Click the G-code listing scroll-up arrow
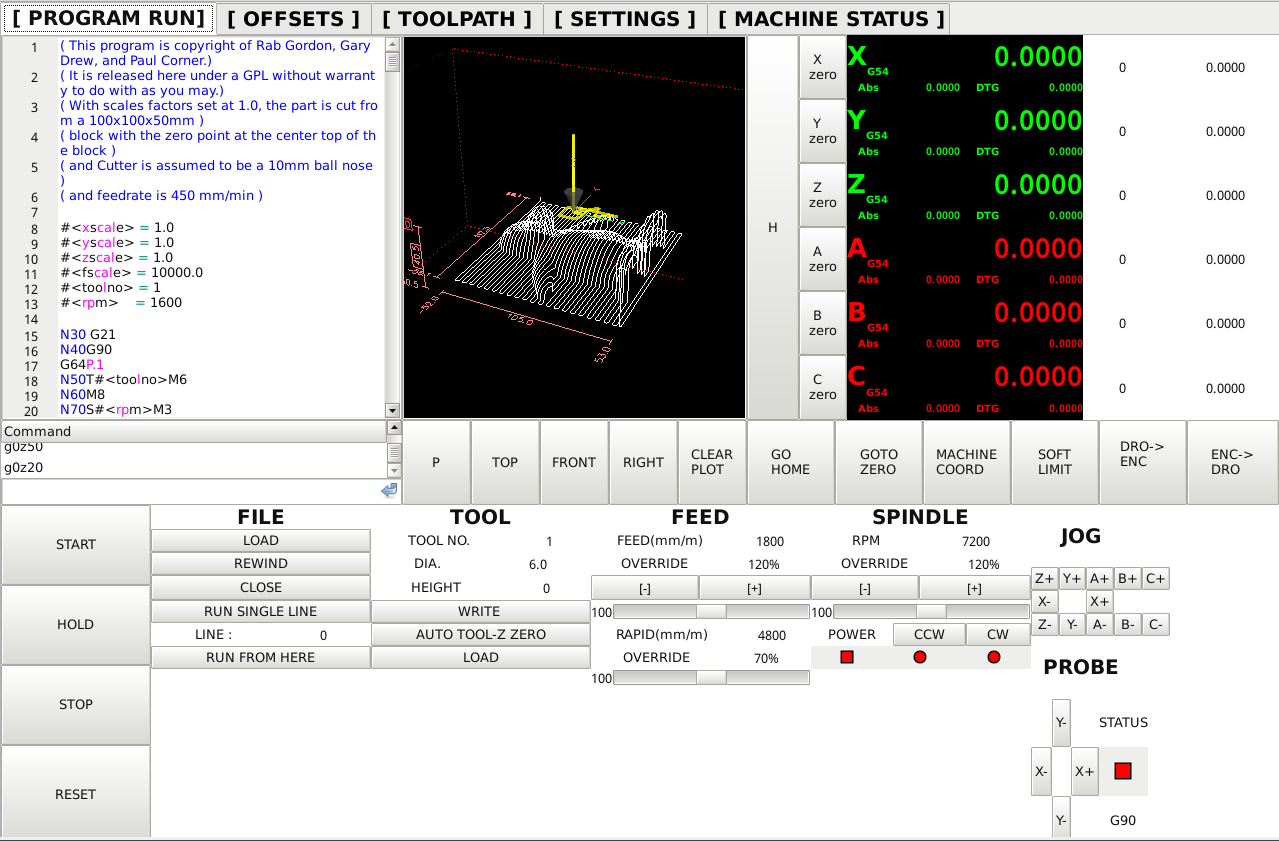The width and height of the screenshot is (1279, 841). [392, 45]
